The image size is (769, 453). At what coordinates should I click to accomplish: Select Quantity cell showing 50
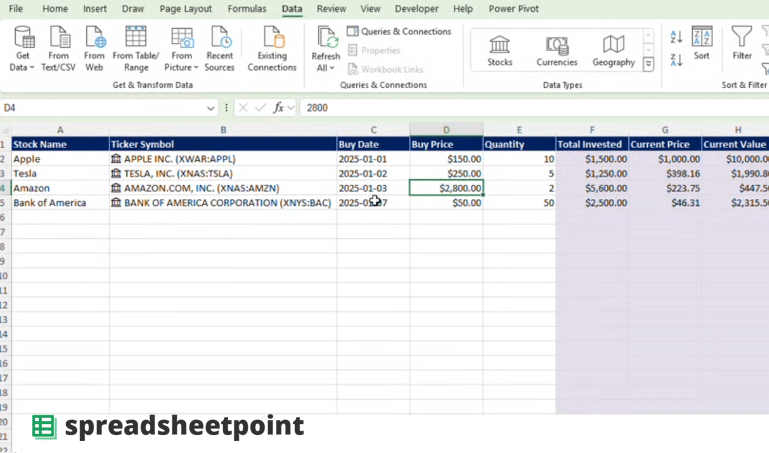519,203
